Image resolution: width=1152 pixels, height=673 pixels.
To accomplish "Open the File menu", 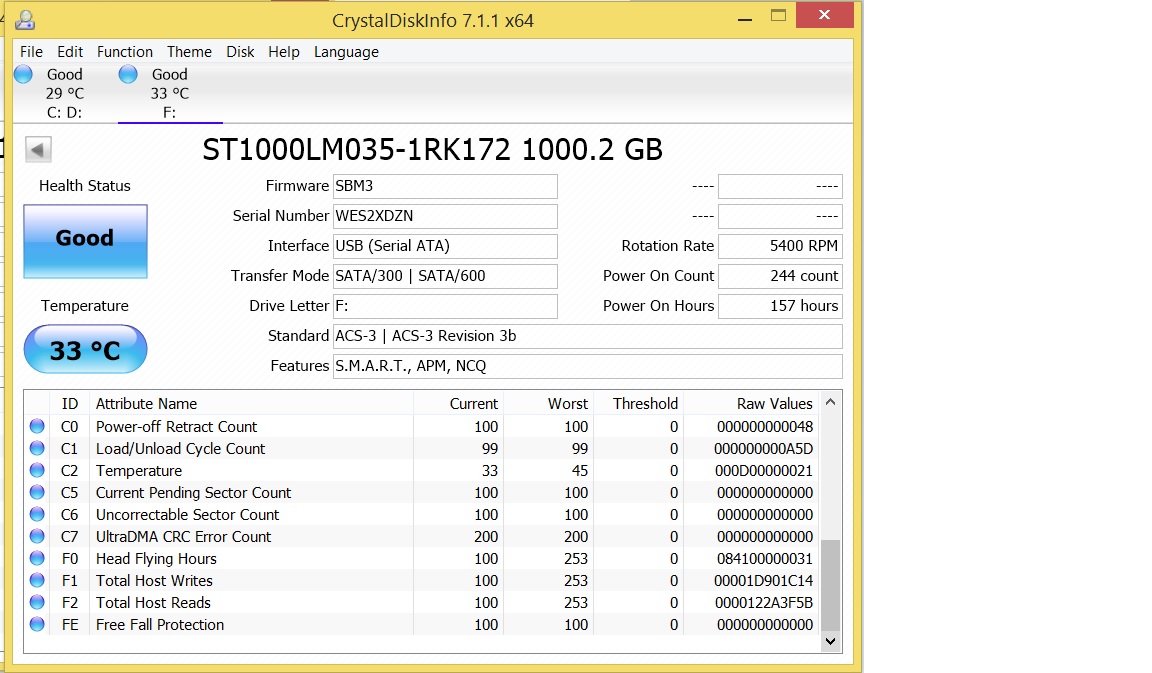I will pos(31,52).
